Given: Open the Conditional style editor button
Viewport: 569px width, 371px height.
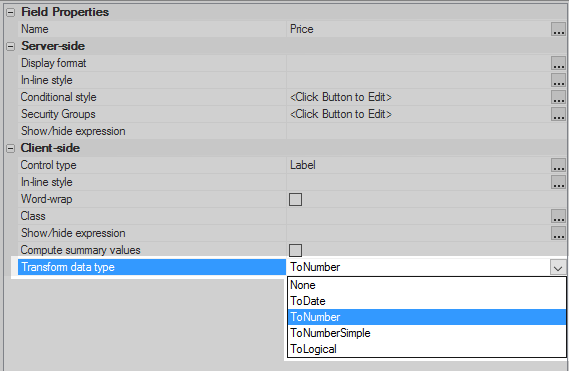Looking at the screenshot, I should tap(558, 97).
